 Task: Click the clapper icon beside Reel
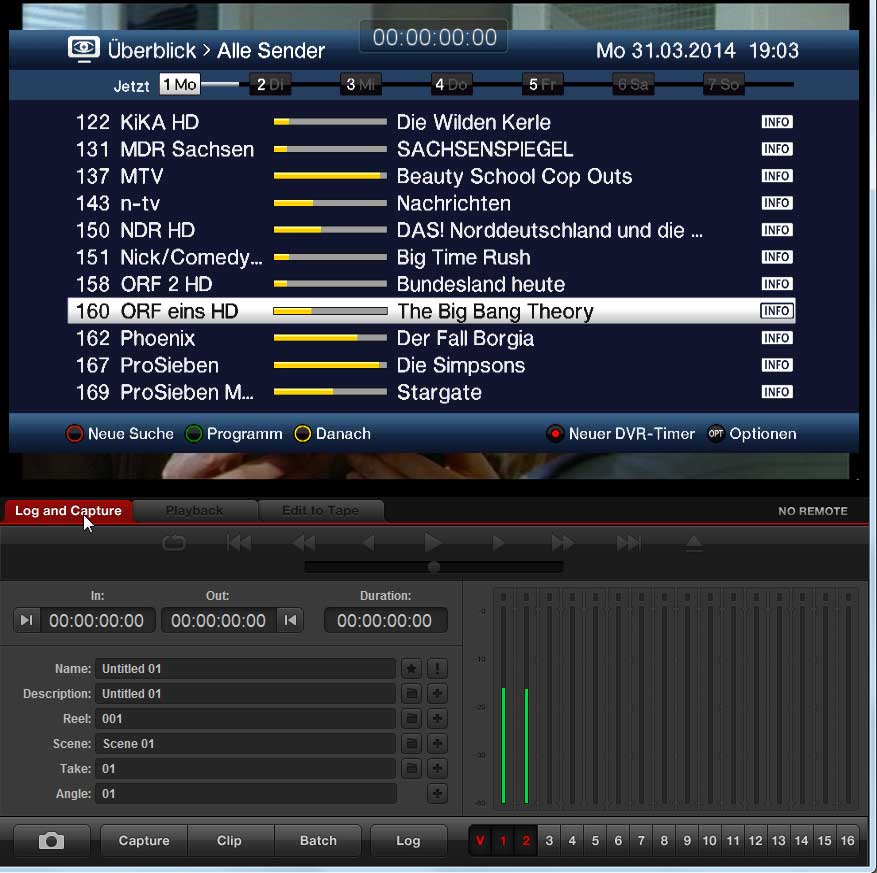coord(411,718)
